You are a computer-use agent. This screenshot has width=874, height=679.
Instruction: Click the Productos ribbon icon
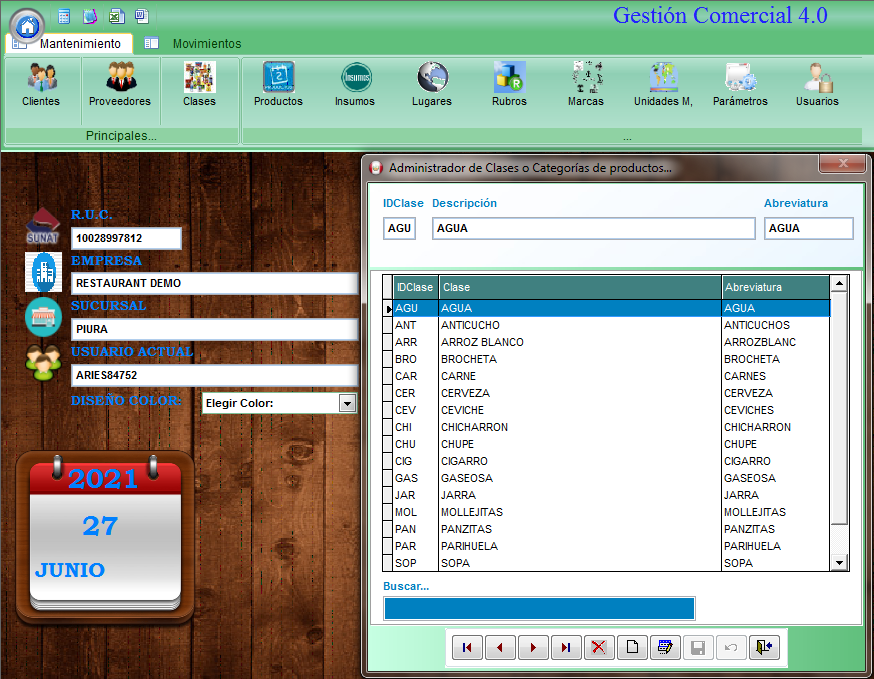278,84
